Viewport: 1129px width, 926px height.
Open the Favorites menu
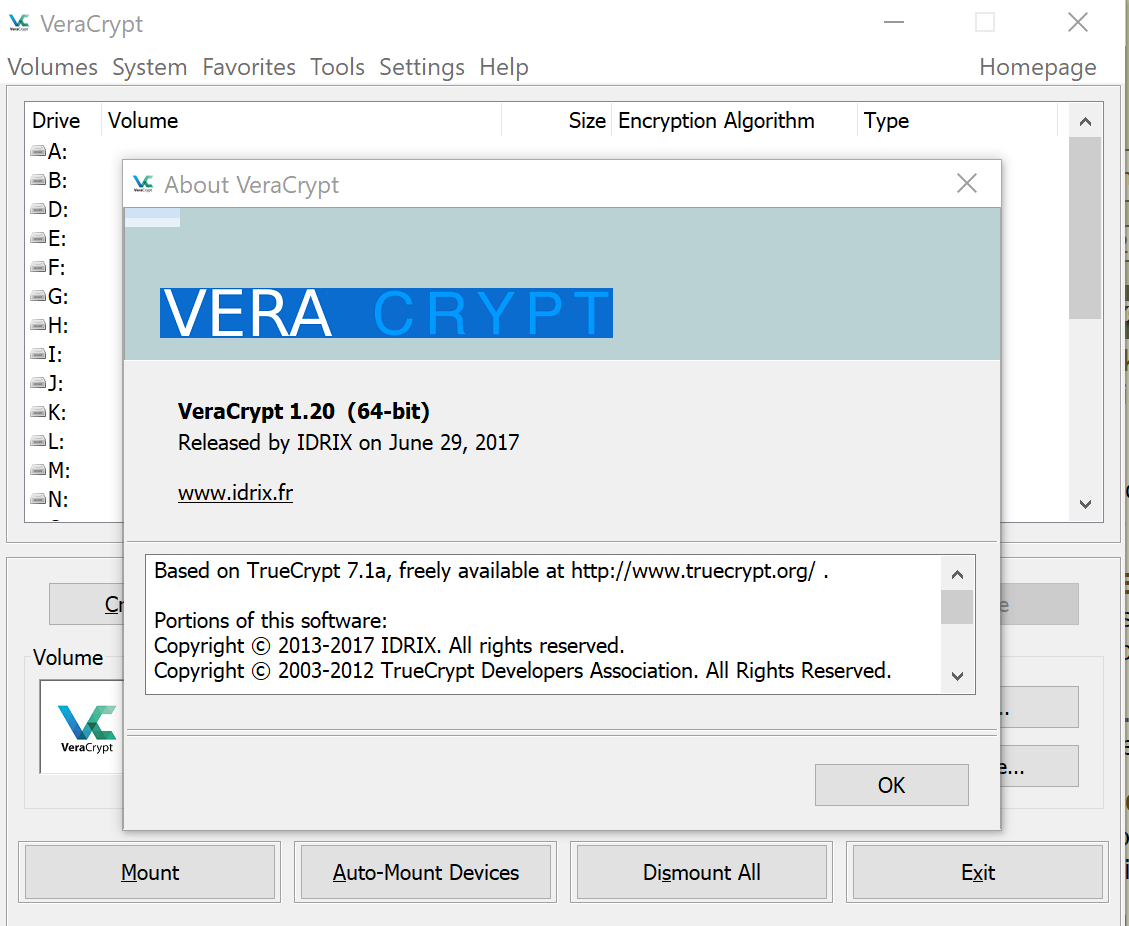(x=249, y=67)
